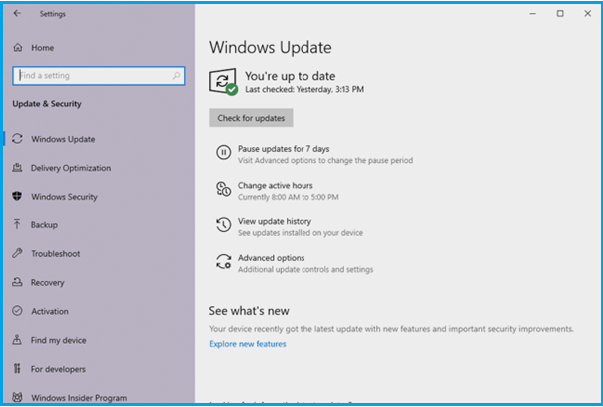Open Windows Security page

tap(64, 197)
